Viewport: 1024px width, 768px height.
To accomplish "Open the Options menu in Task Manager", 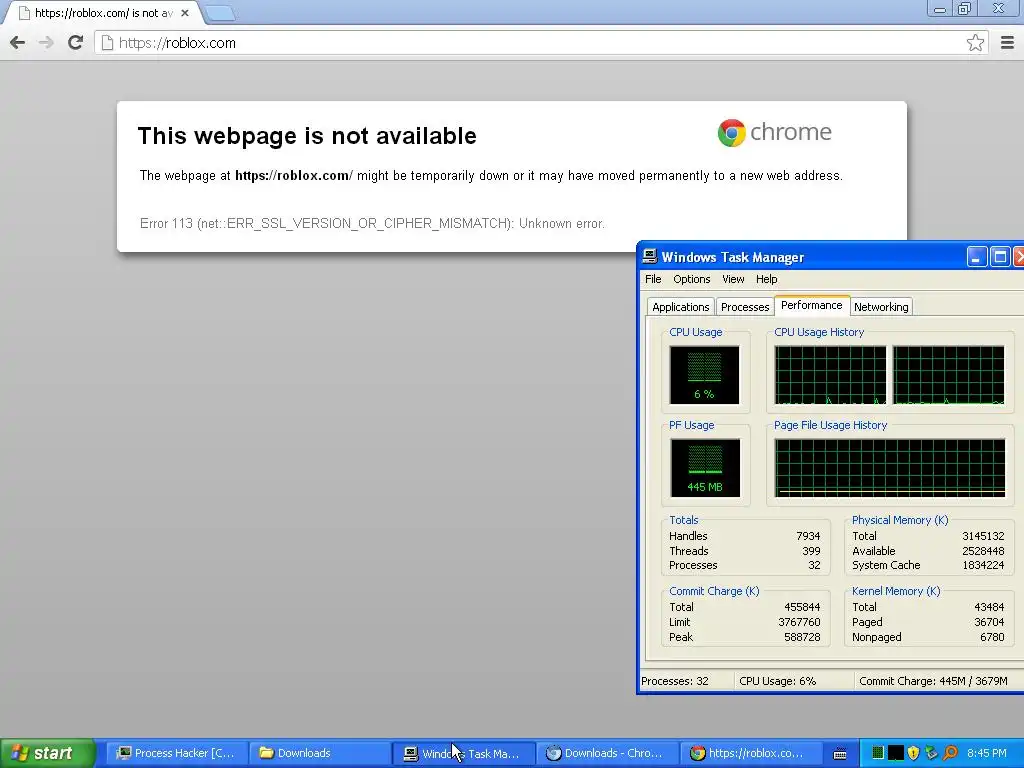I will pos(692,279).
